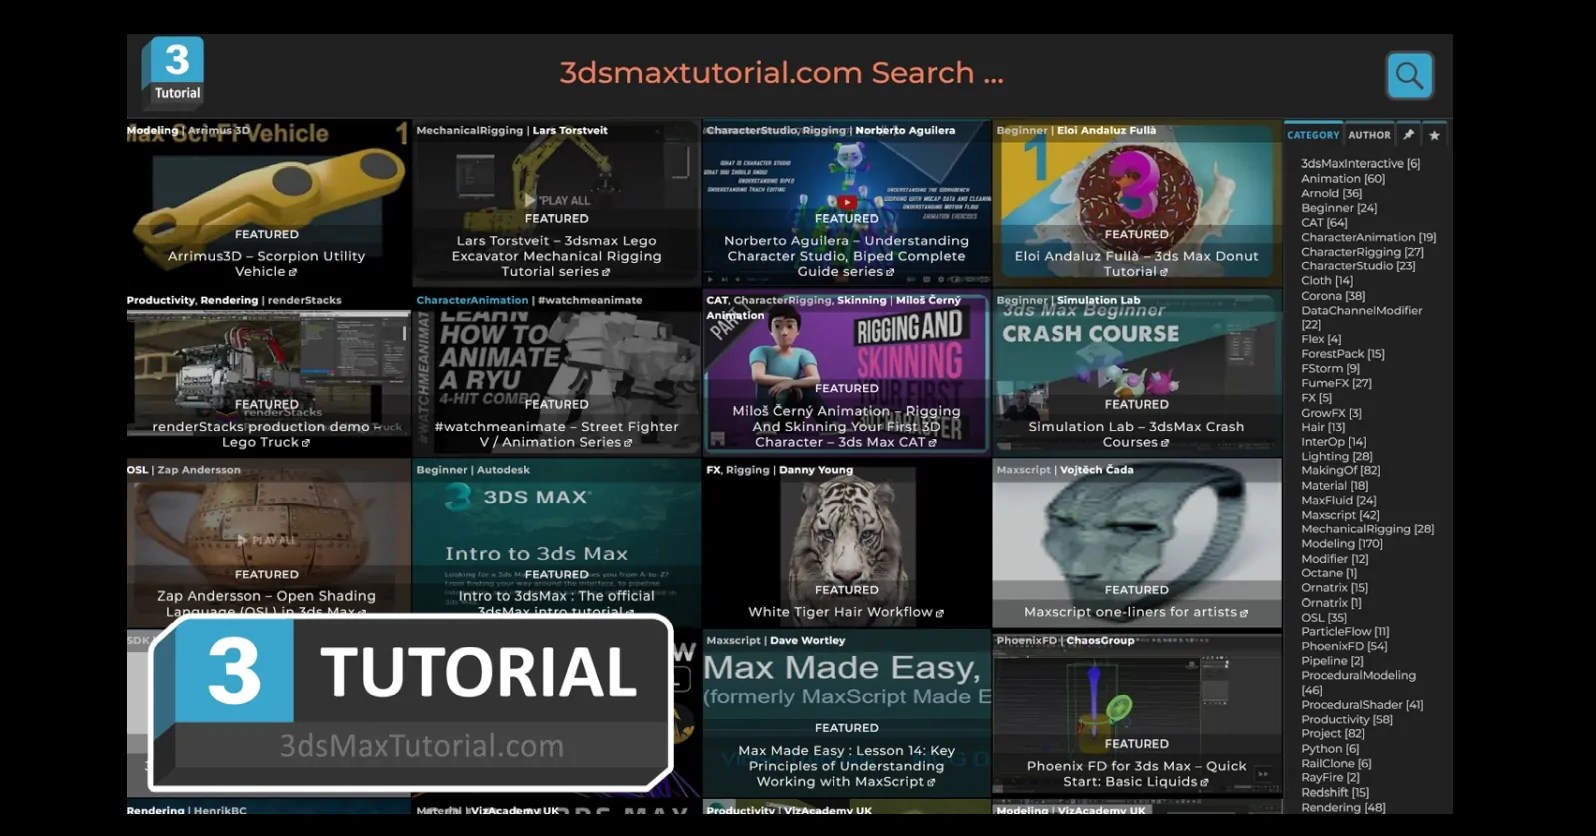Screen dimensions: 1596x836
Task: Open #watchmeanimate Street Fighter V Animation Series
Action: click(x=556, y=434)
